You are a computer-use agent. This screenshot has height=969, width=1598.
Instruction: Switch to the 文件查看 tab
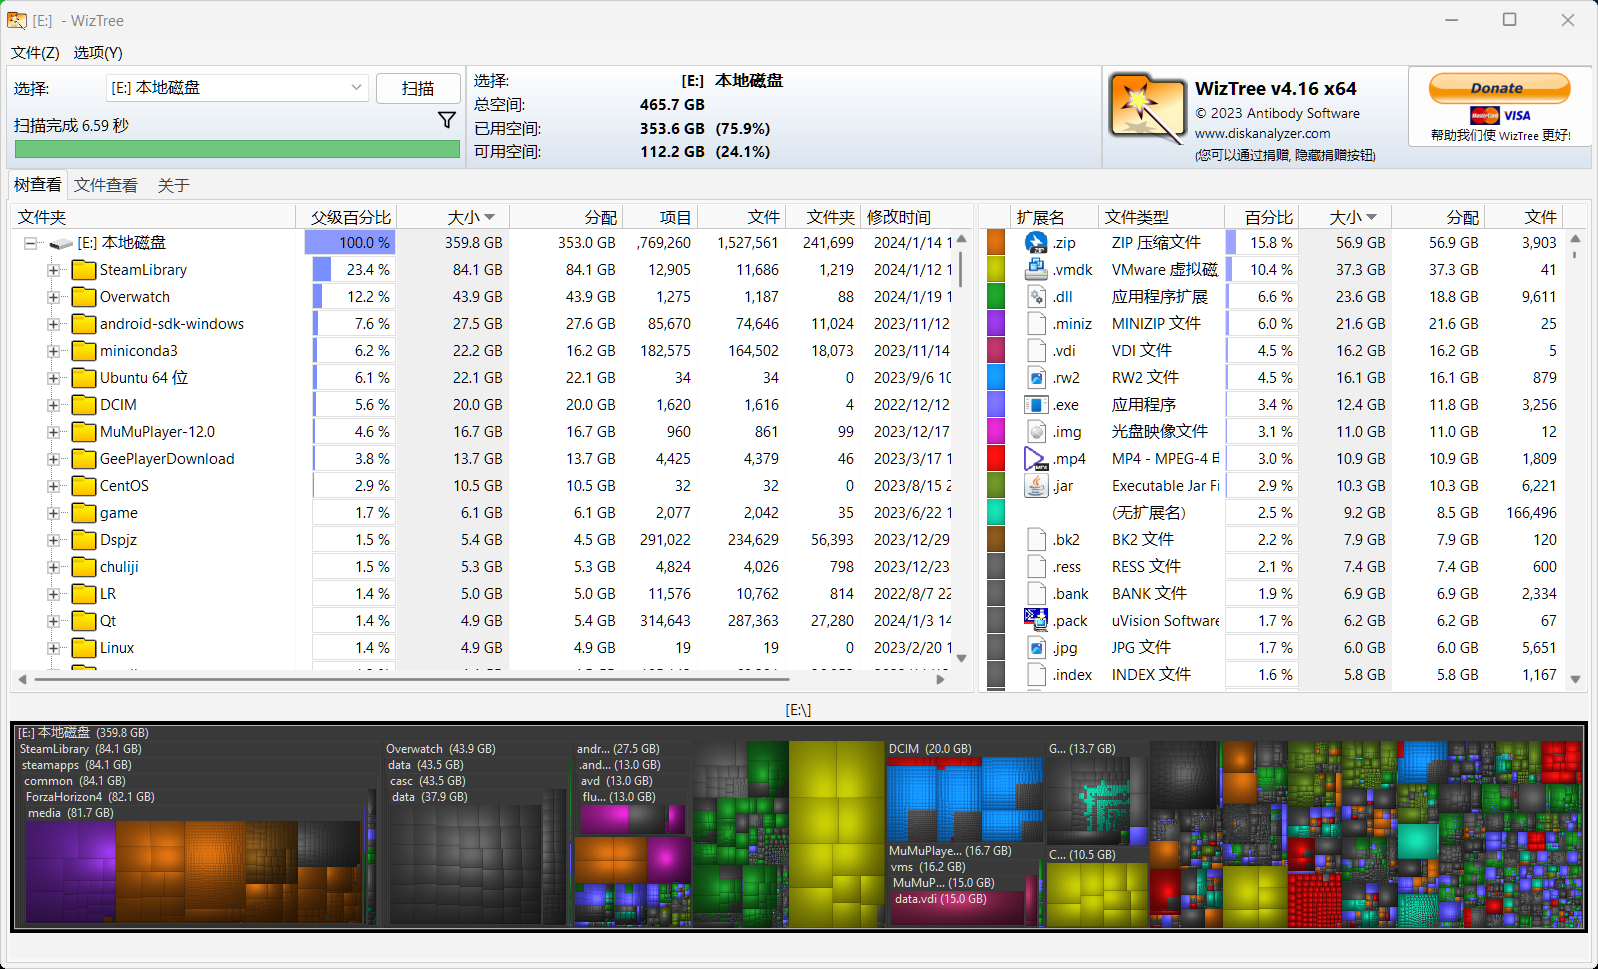tap(106, 185)
